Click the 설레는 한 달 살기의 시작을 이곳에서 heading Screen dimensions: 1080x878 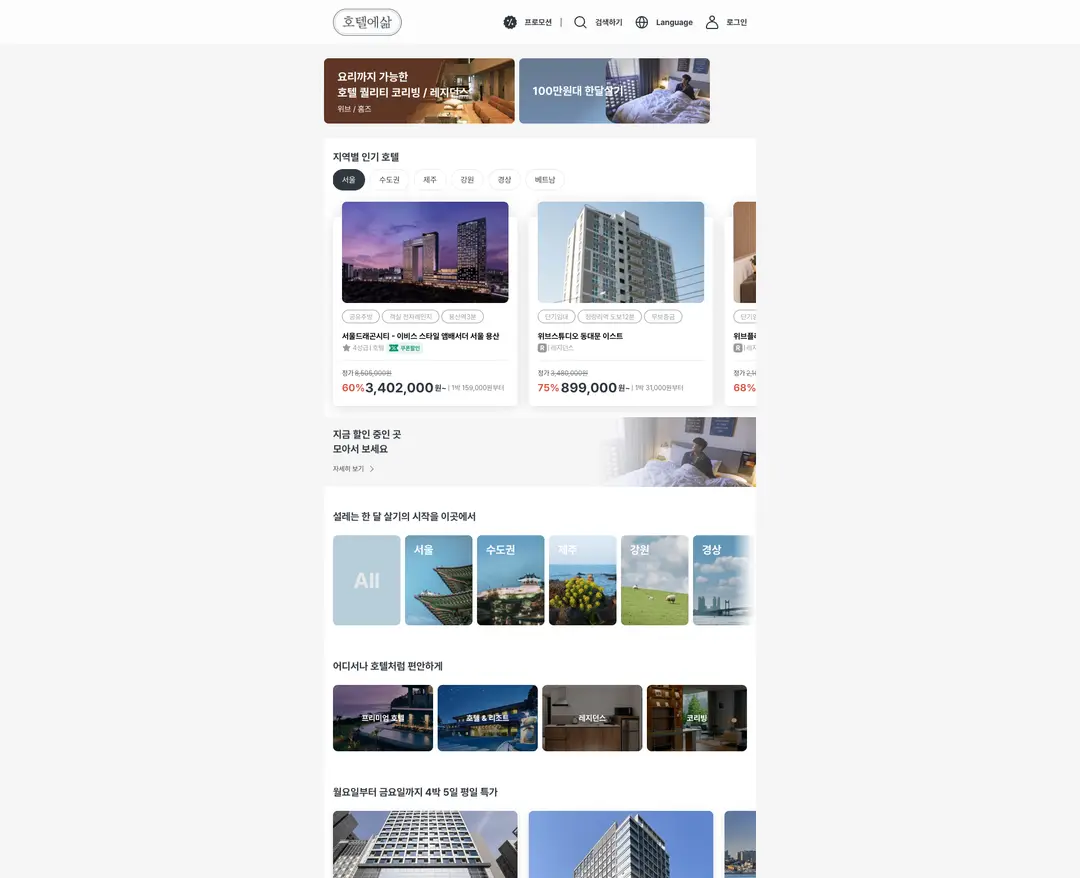point(404,516)
